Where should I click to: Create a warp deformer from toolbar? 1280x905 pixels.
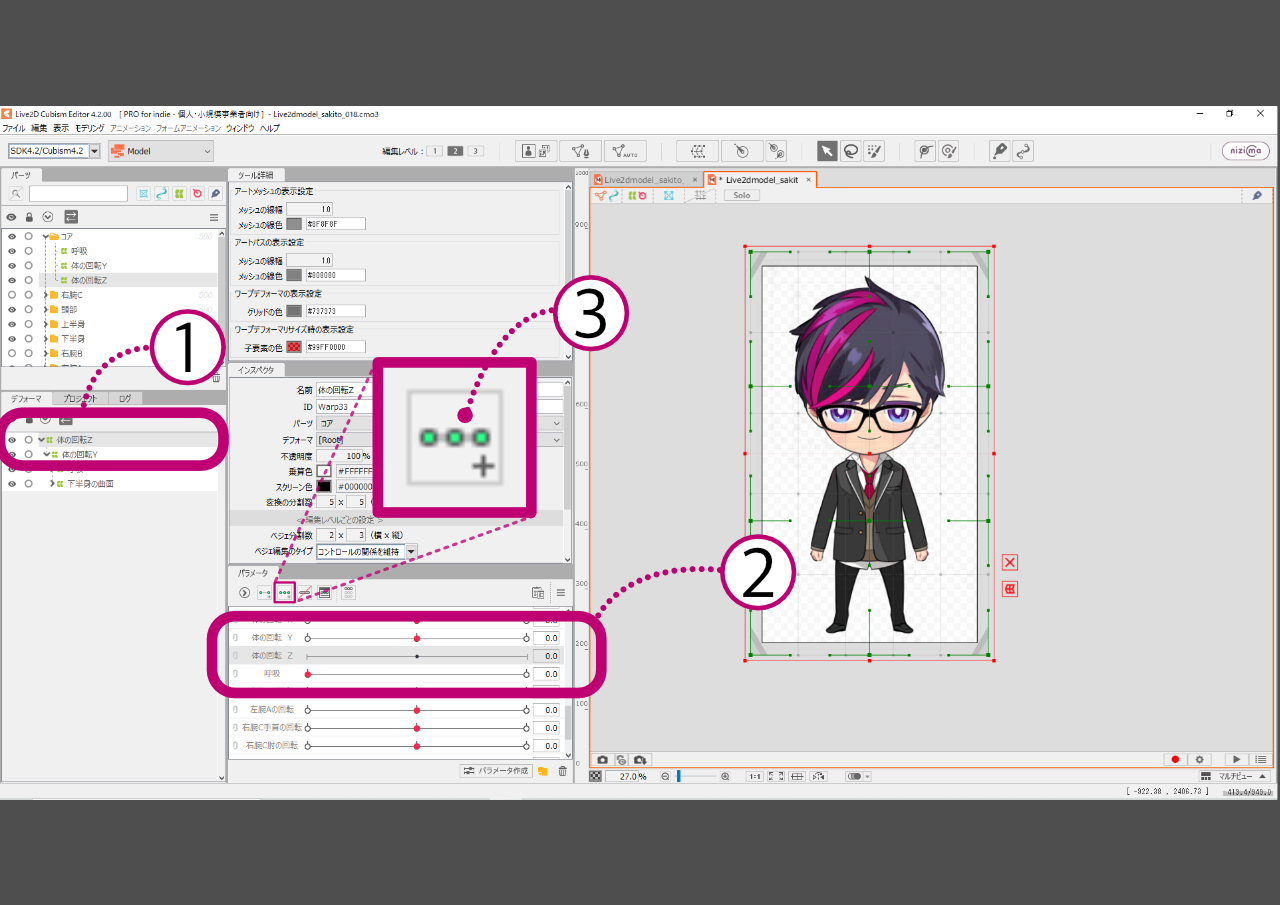pyautogui.click(x=698, y=151)
